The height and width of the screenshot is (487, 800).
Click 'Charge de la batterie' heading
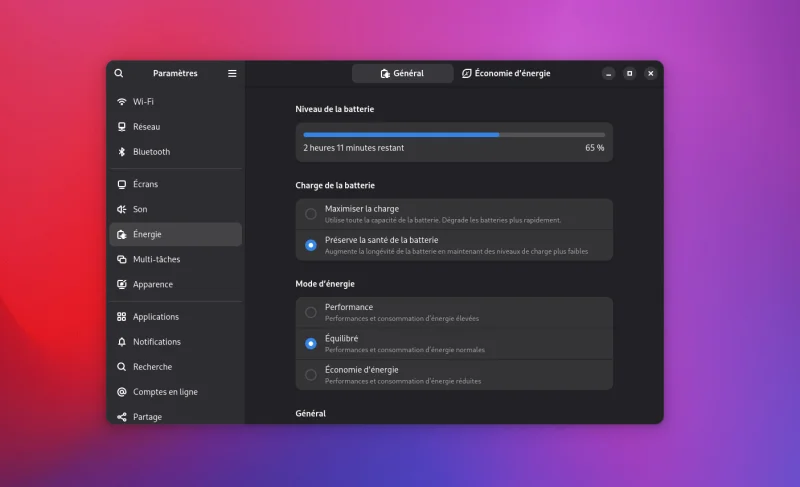tap(335, 186)
